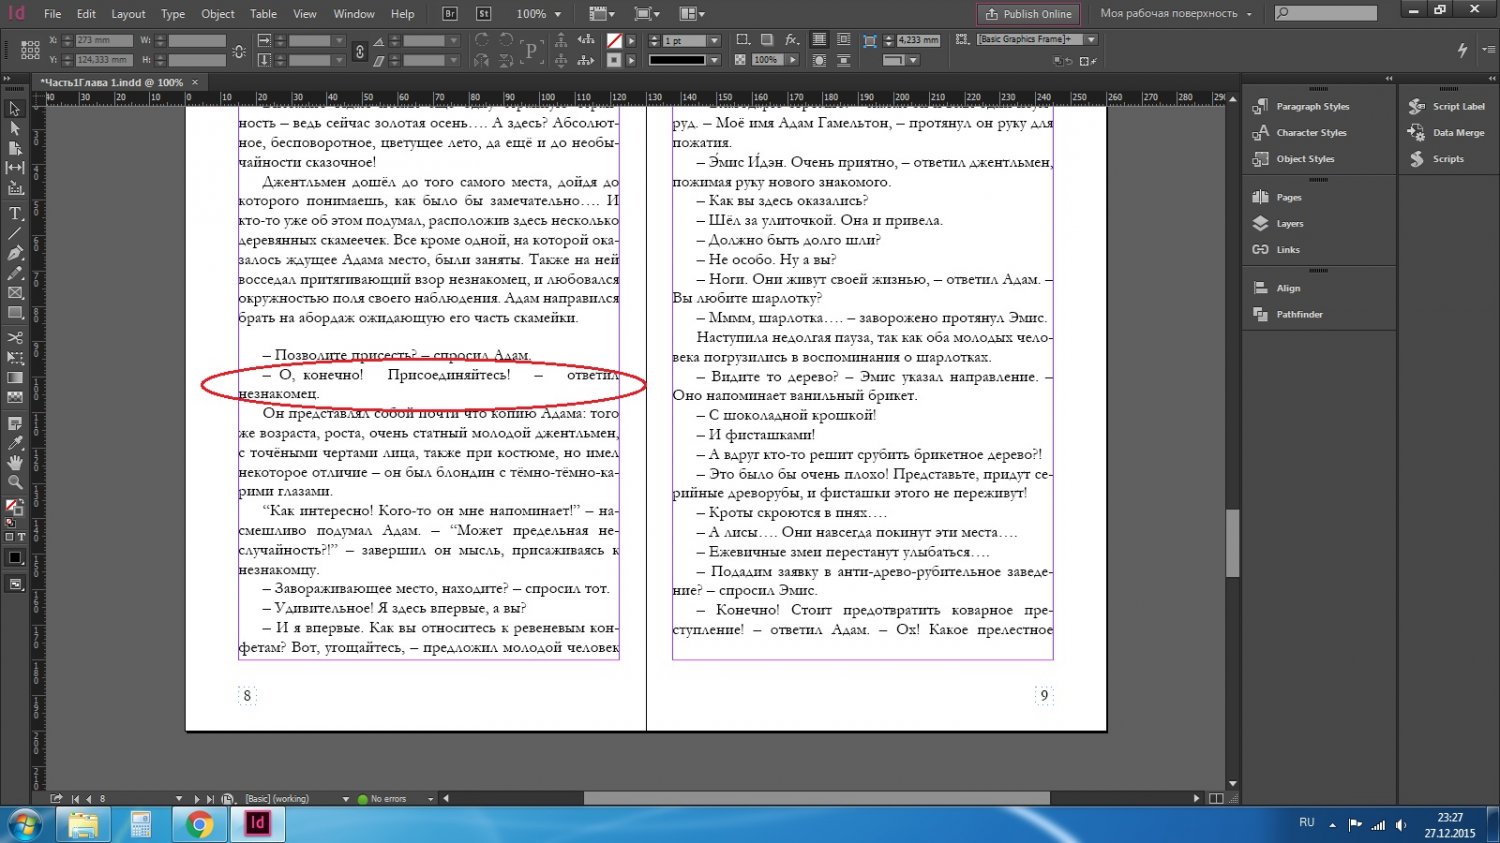Toggle constrain proportions for width and height
The image size is (1500, 843).
tap(238, 50)
